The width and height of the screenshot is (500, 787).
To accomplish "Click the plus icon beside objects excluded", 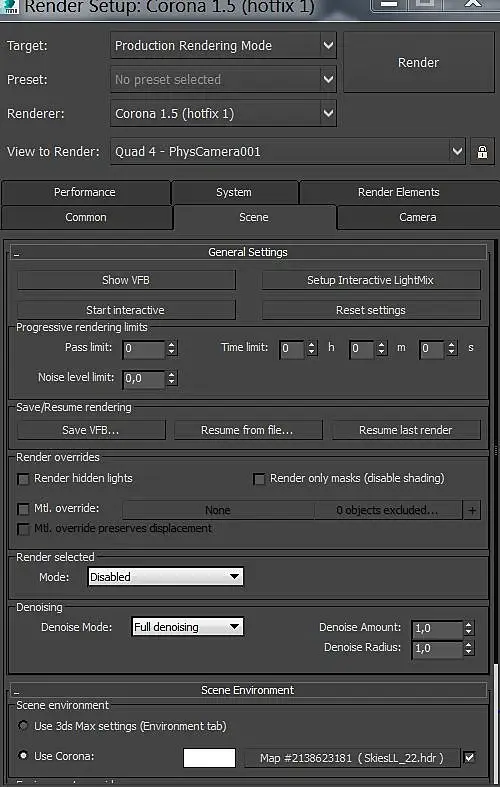I will [x=472, y=510].
